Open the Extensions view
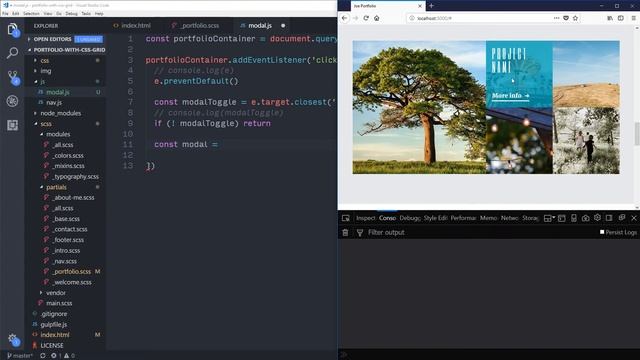The image size is (640, 360). 12,125
